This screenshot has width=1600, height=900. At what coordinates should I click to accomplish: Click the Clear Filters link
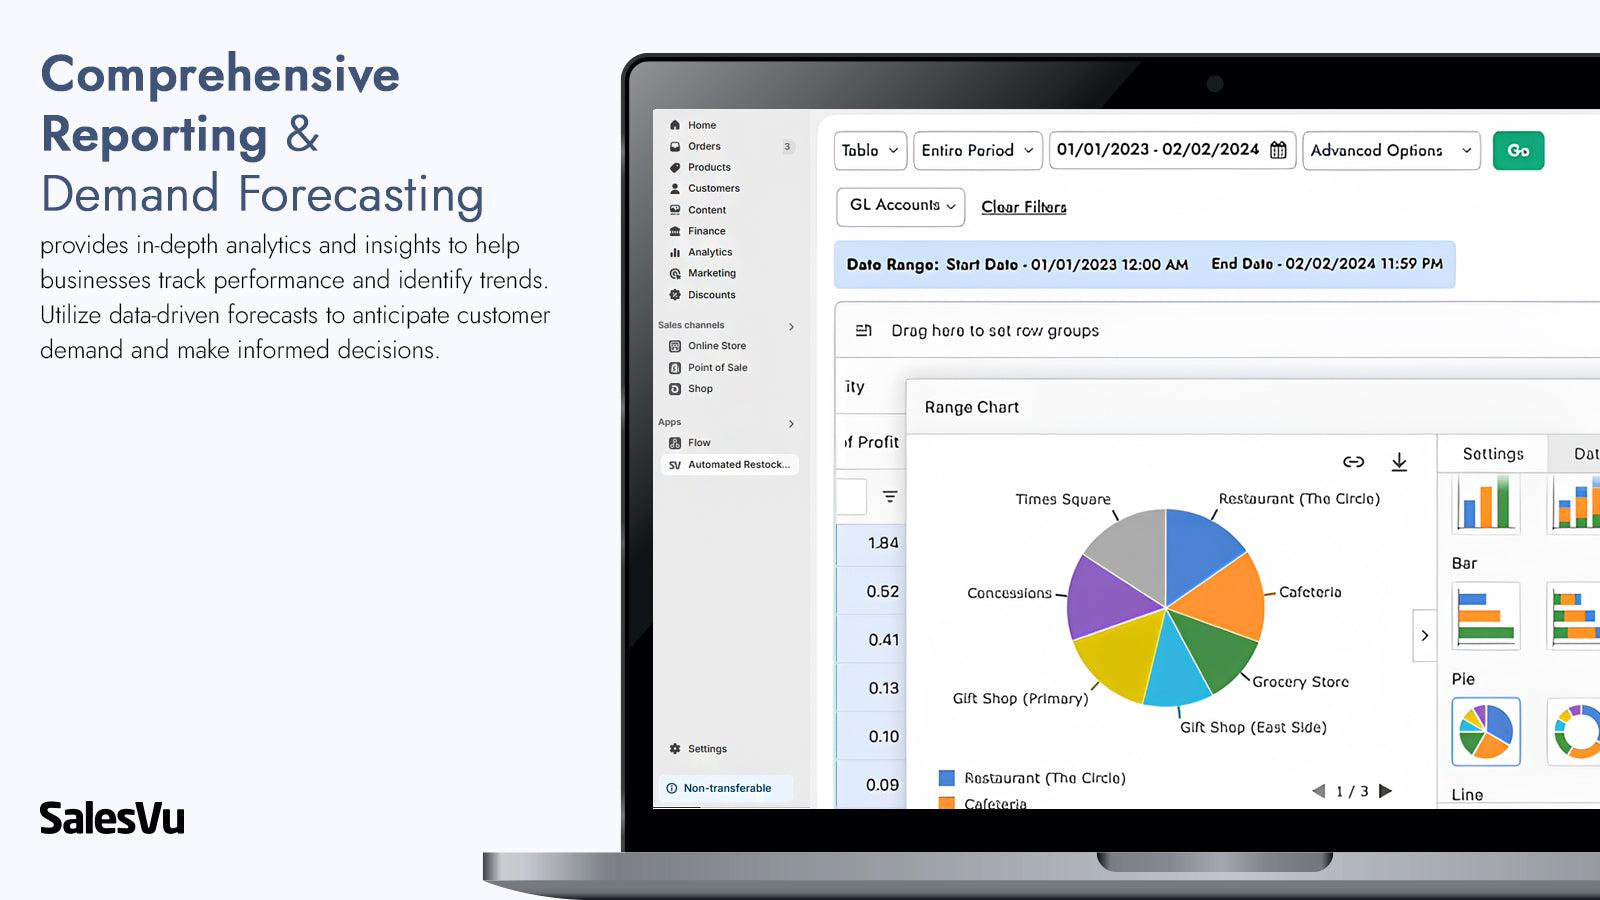tap(1023, 207)
